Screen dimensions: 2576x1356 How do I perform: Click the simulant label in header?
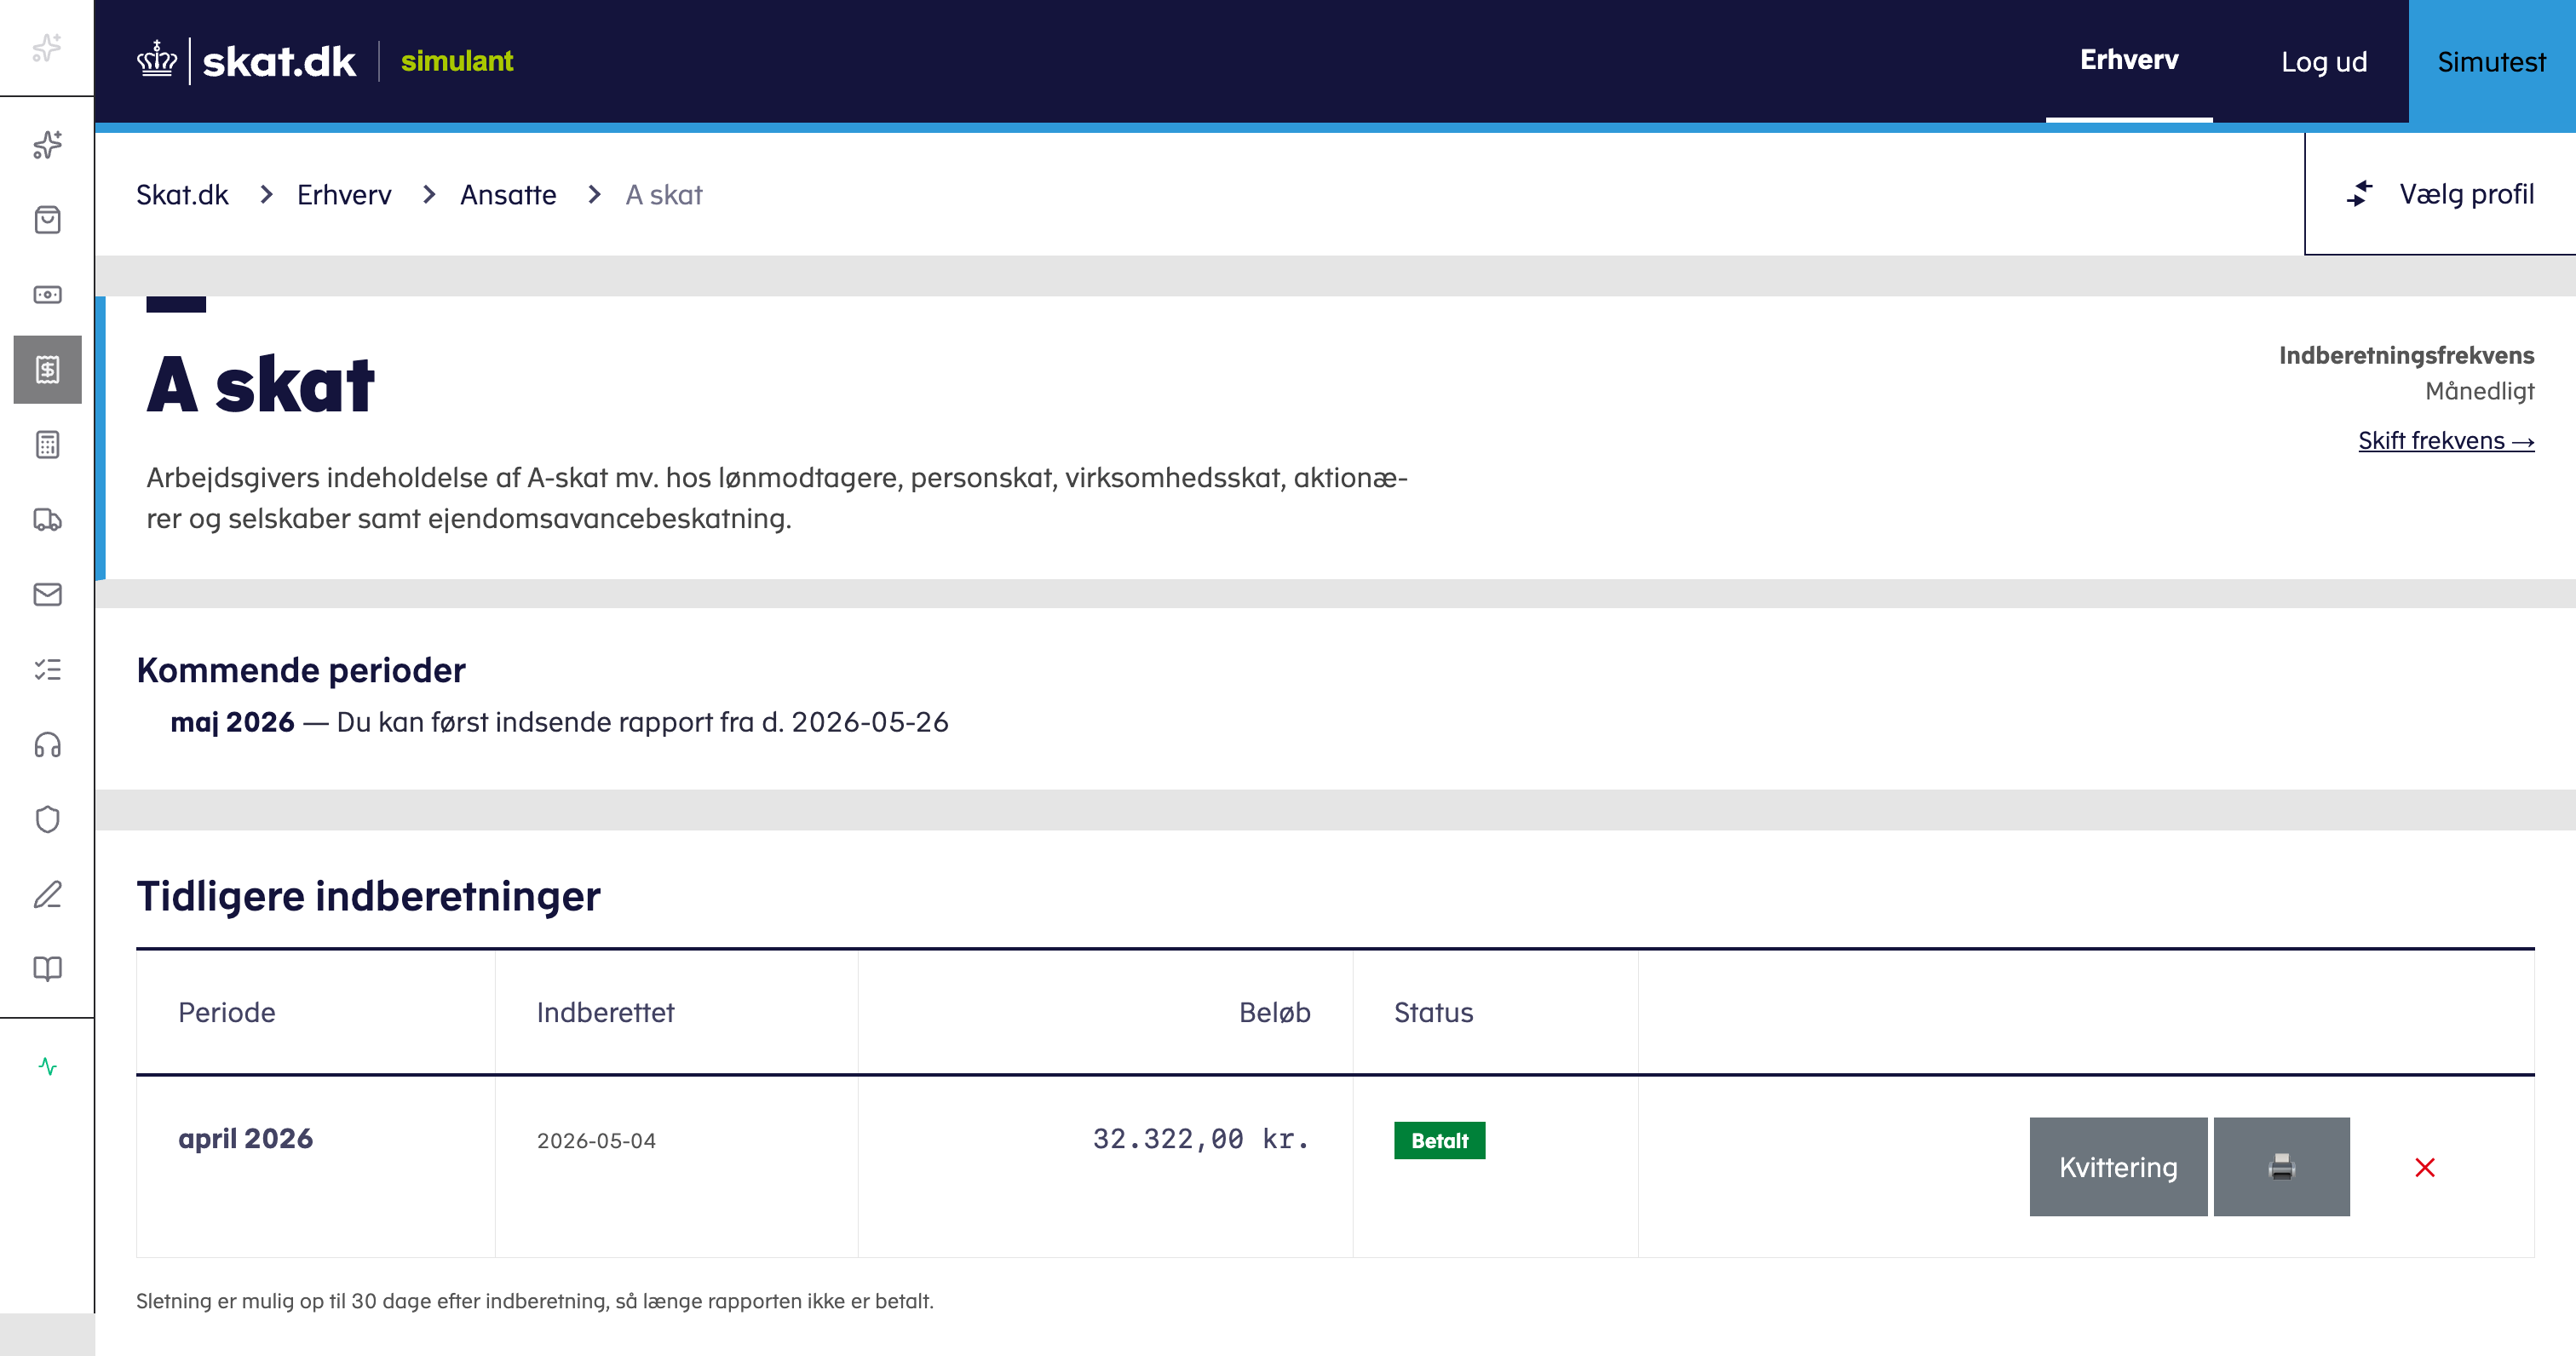[x=457, y=61]
